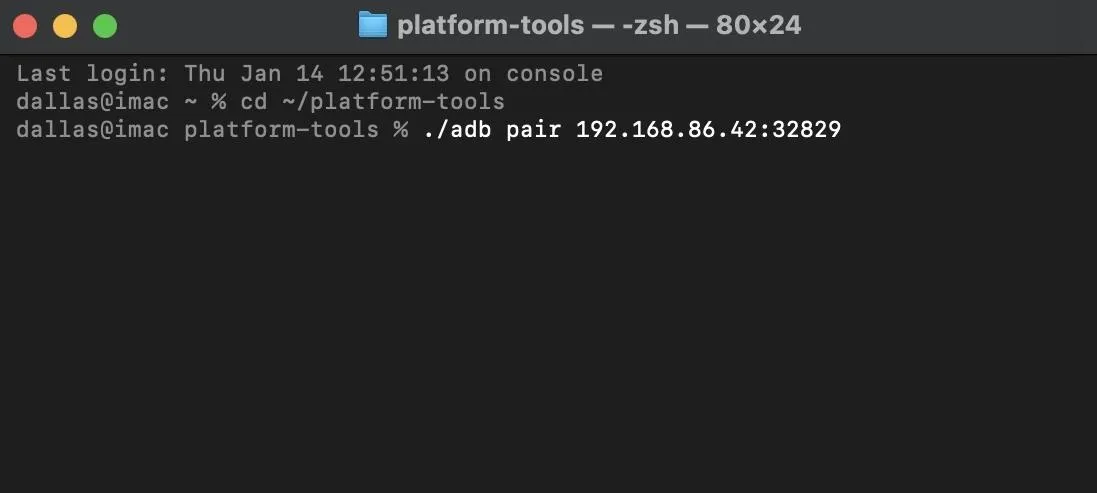Click the blue folder icon in title bar
Screen dimensions: 1097x493
coord(372,25)
